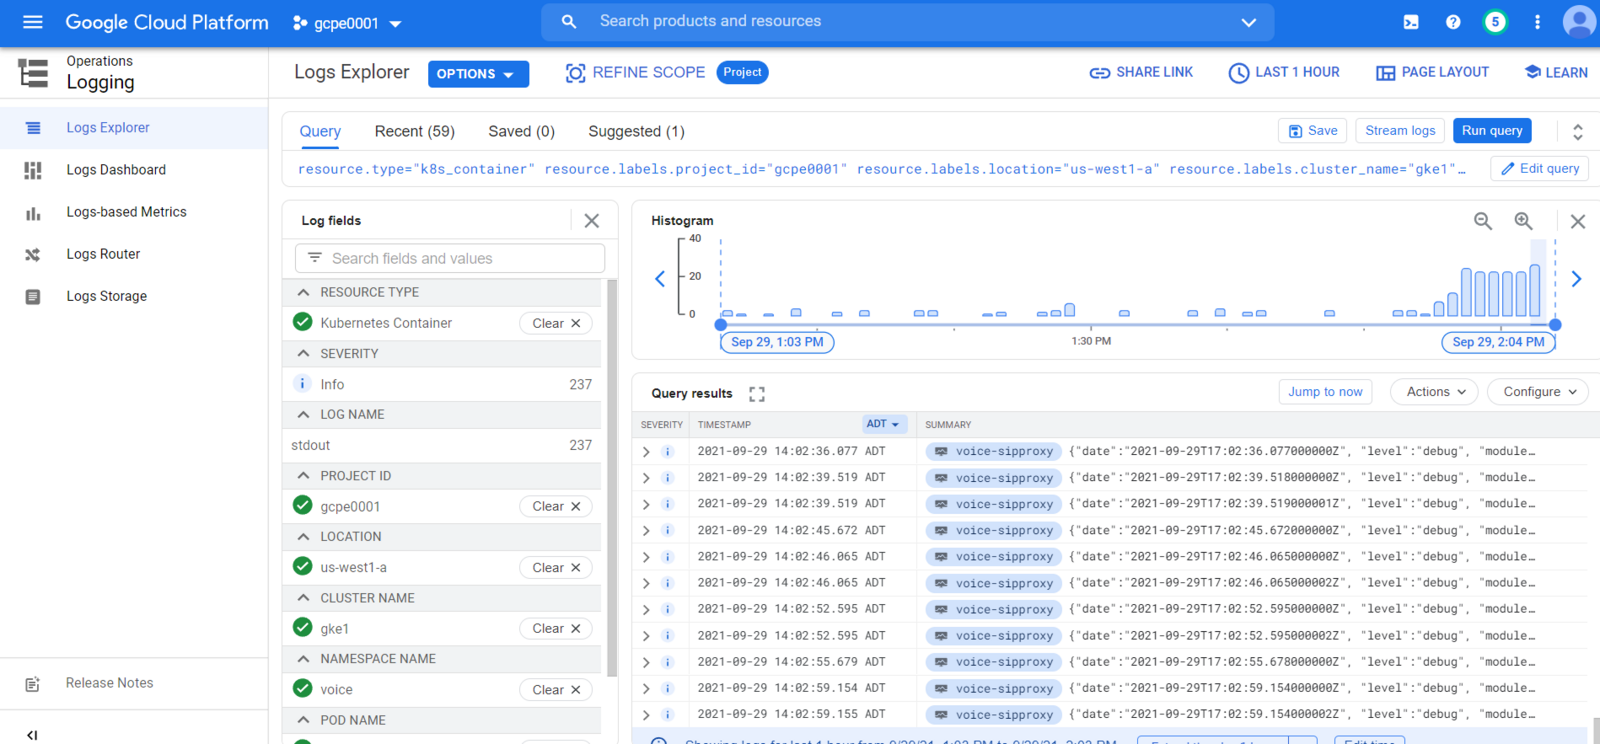Zoom out the histogram
Viewport: 1600px width, 744px height.
pos(1483,221)
